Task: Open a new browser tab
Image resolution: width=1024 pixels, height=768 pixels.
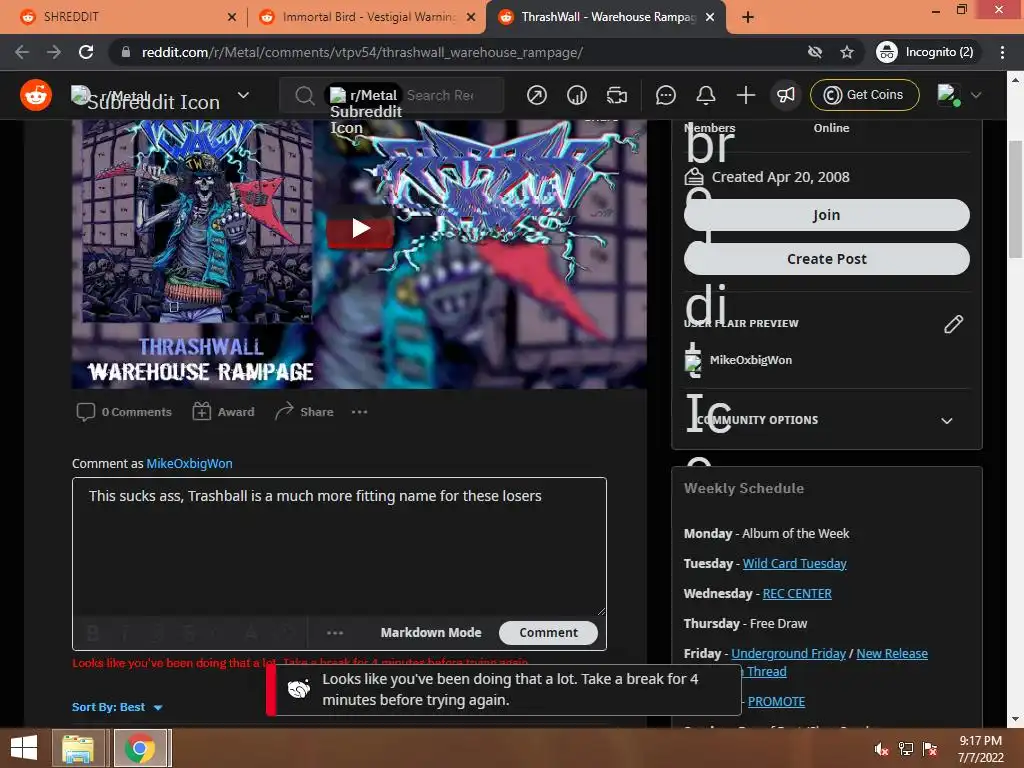Action: pos(748,17)
